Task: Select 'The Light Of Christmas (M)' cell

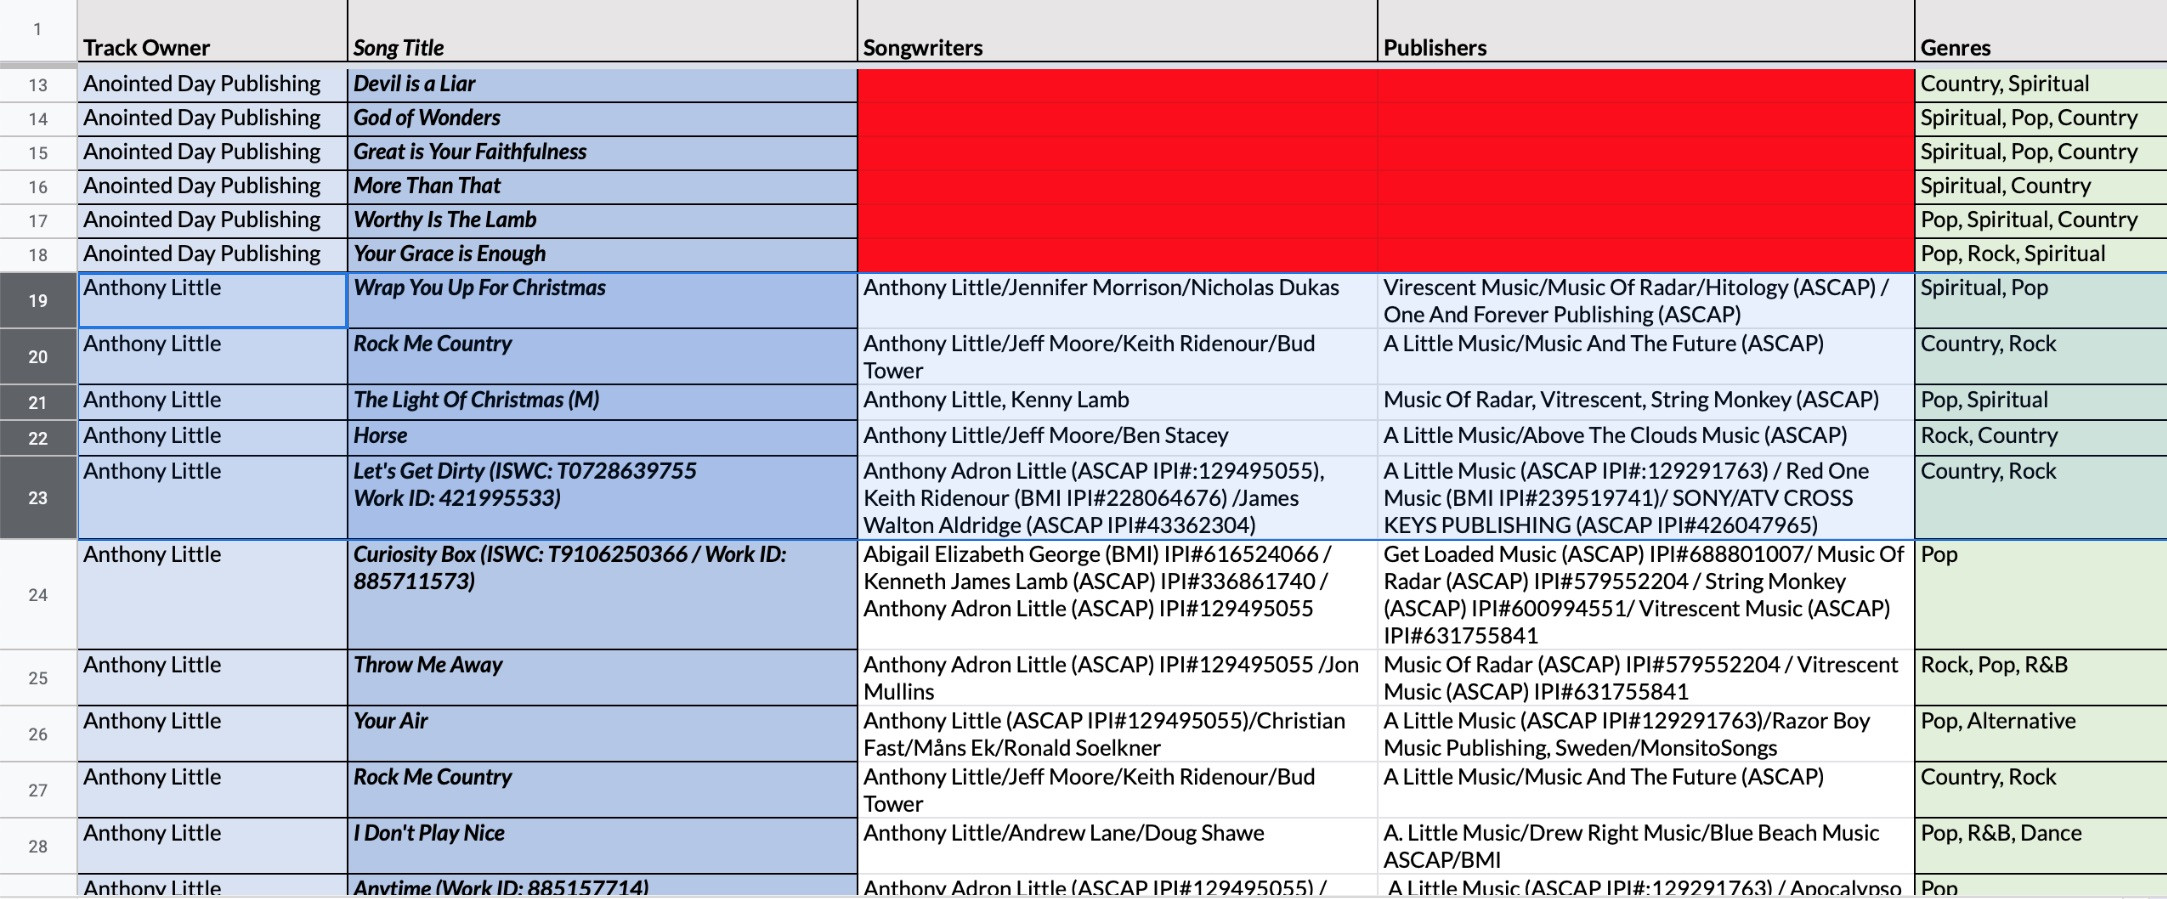Action: click(x=602, y=402)
